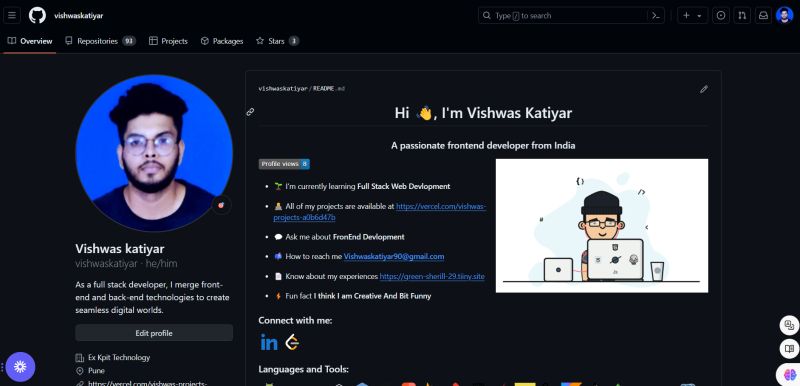800x386 pixels.
Task: Click the translate extension icon at right edge
Action: pos(789,325)
